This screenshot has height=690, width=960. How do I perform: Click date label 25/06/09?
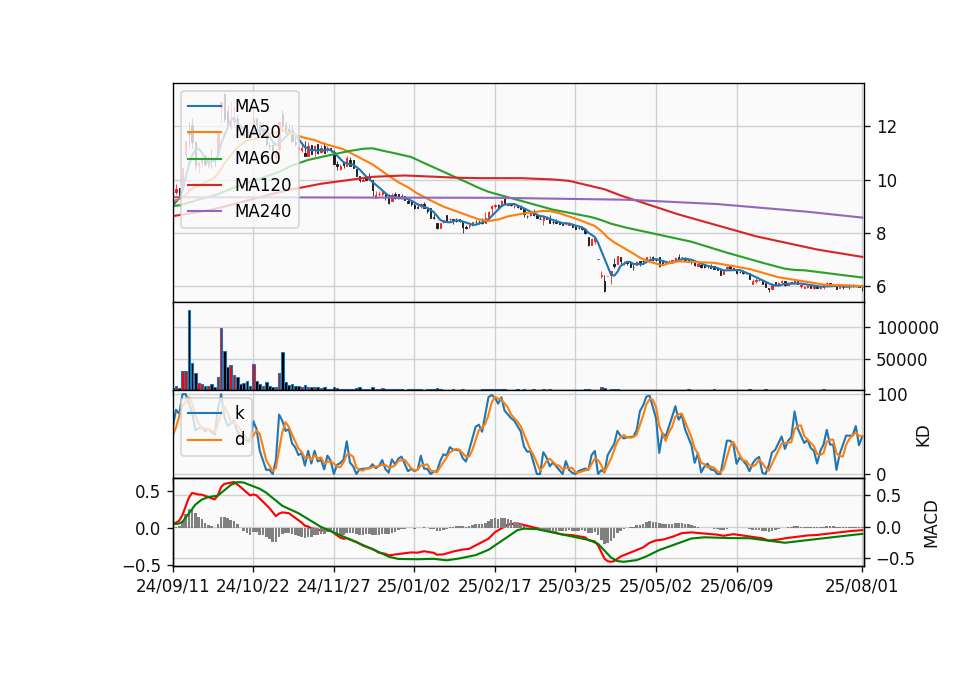coord(737,586)
